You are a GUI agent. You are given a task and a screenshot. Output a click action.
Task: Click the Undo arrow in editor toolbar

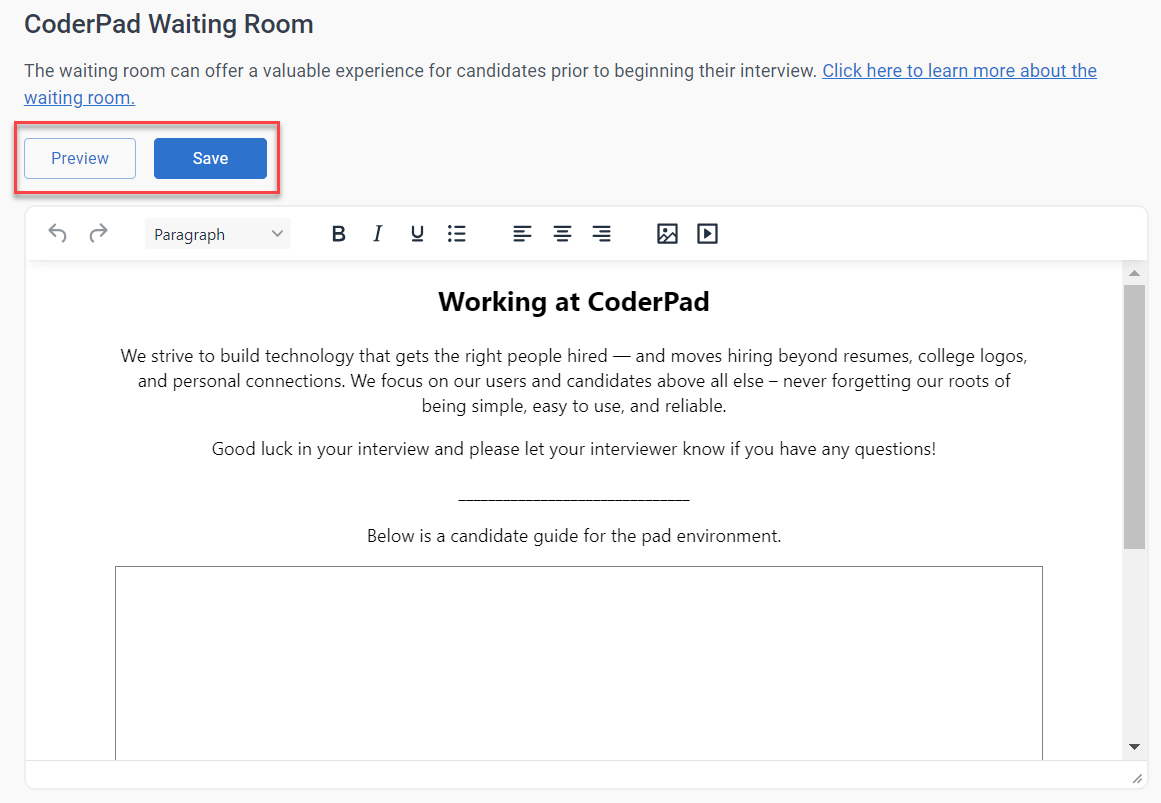(x=58, y=234)
